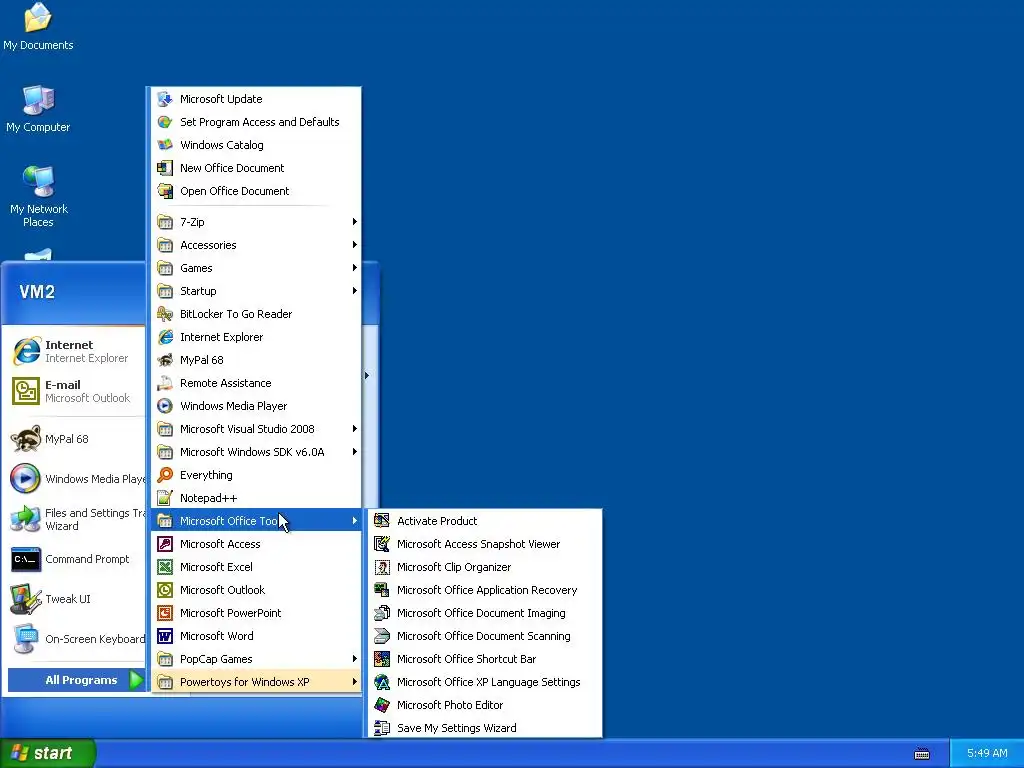Screen dimensions: 1024x768
Task: Expand the Microsoft Visual Studio 2008 arrow
Action: 355,429
